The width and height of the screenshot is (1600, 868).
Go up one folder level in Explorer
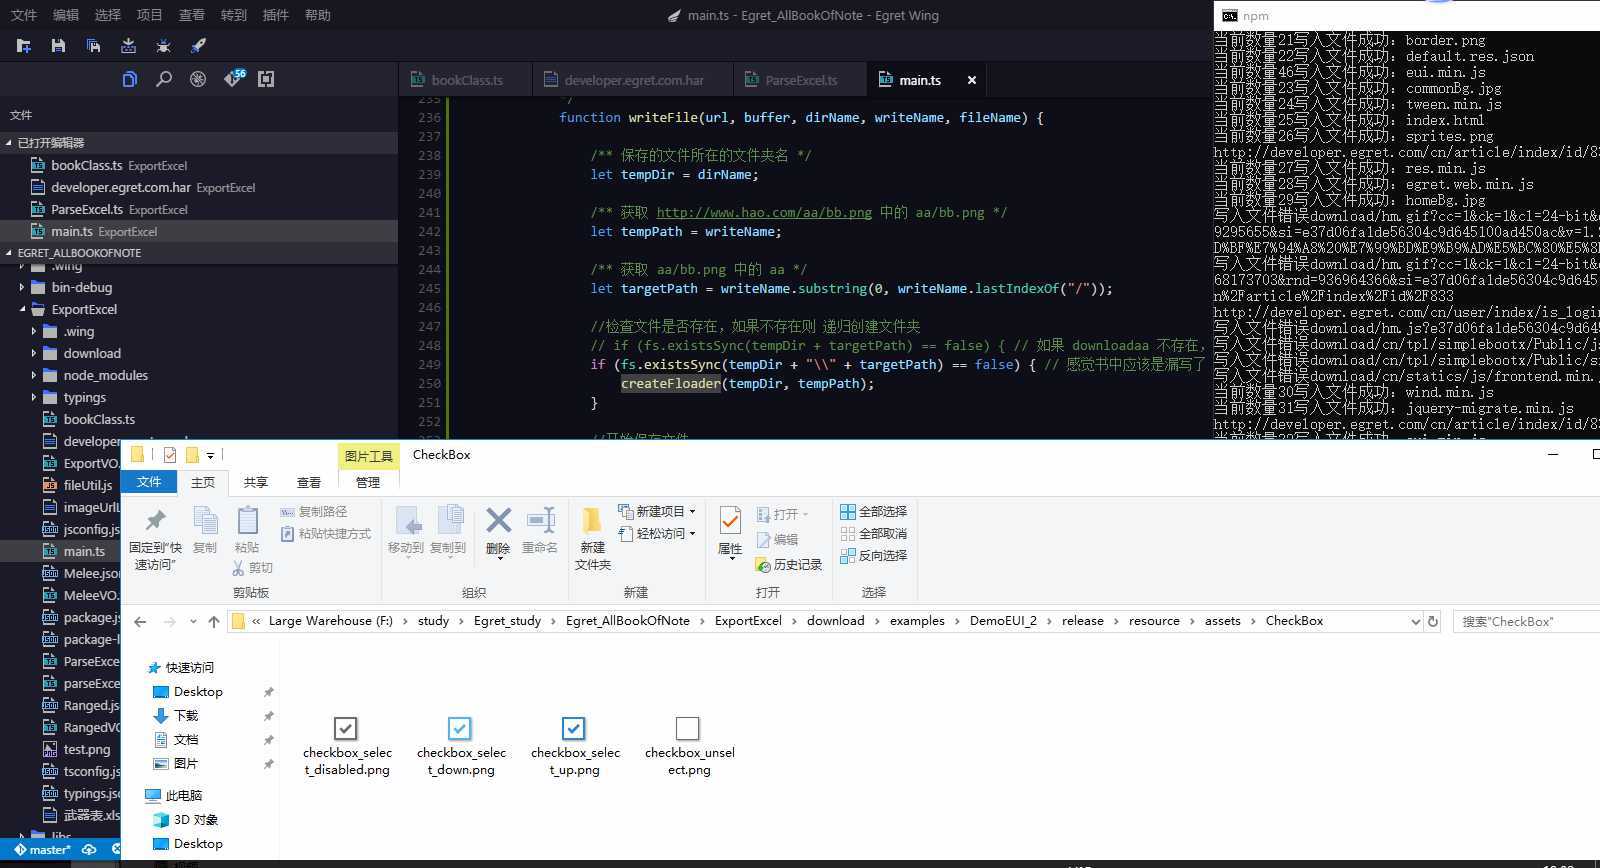coord(214,621)
